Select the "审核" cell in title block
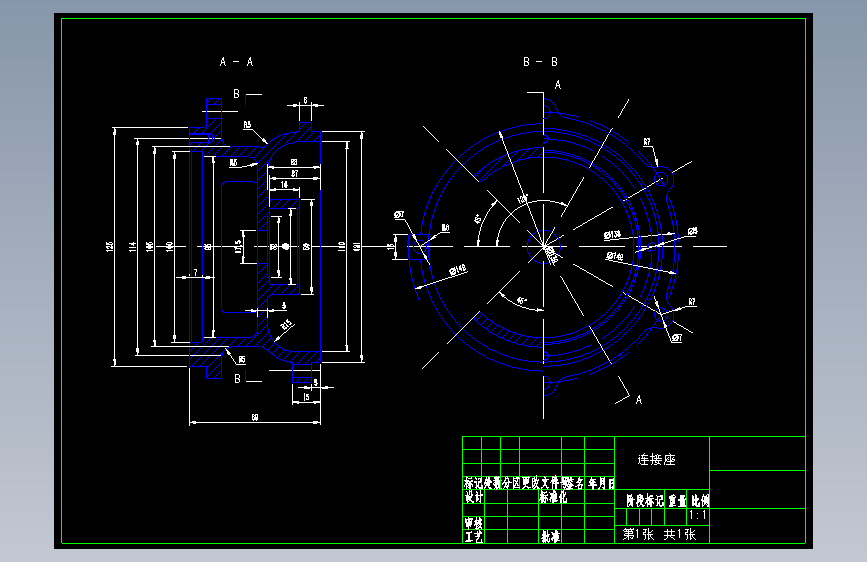The image size is (867, 562). (473, 523)
